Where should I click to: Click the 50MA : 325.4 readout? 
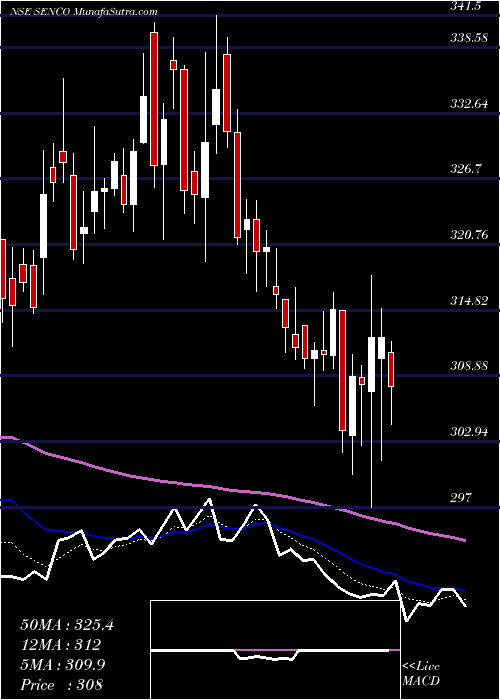coord(67,625)
